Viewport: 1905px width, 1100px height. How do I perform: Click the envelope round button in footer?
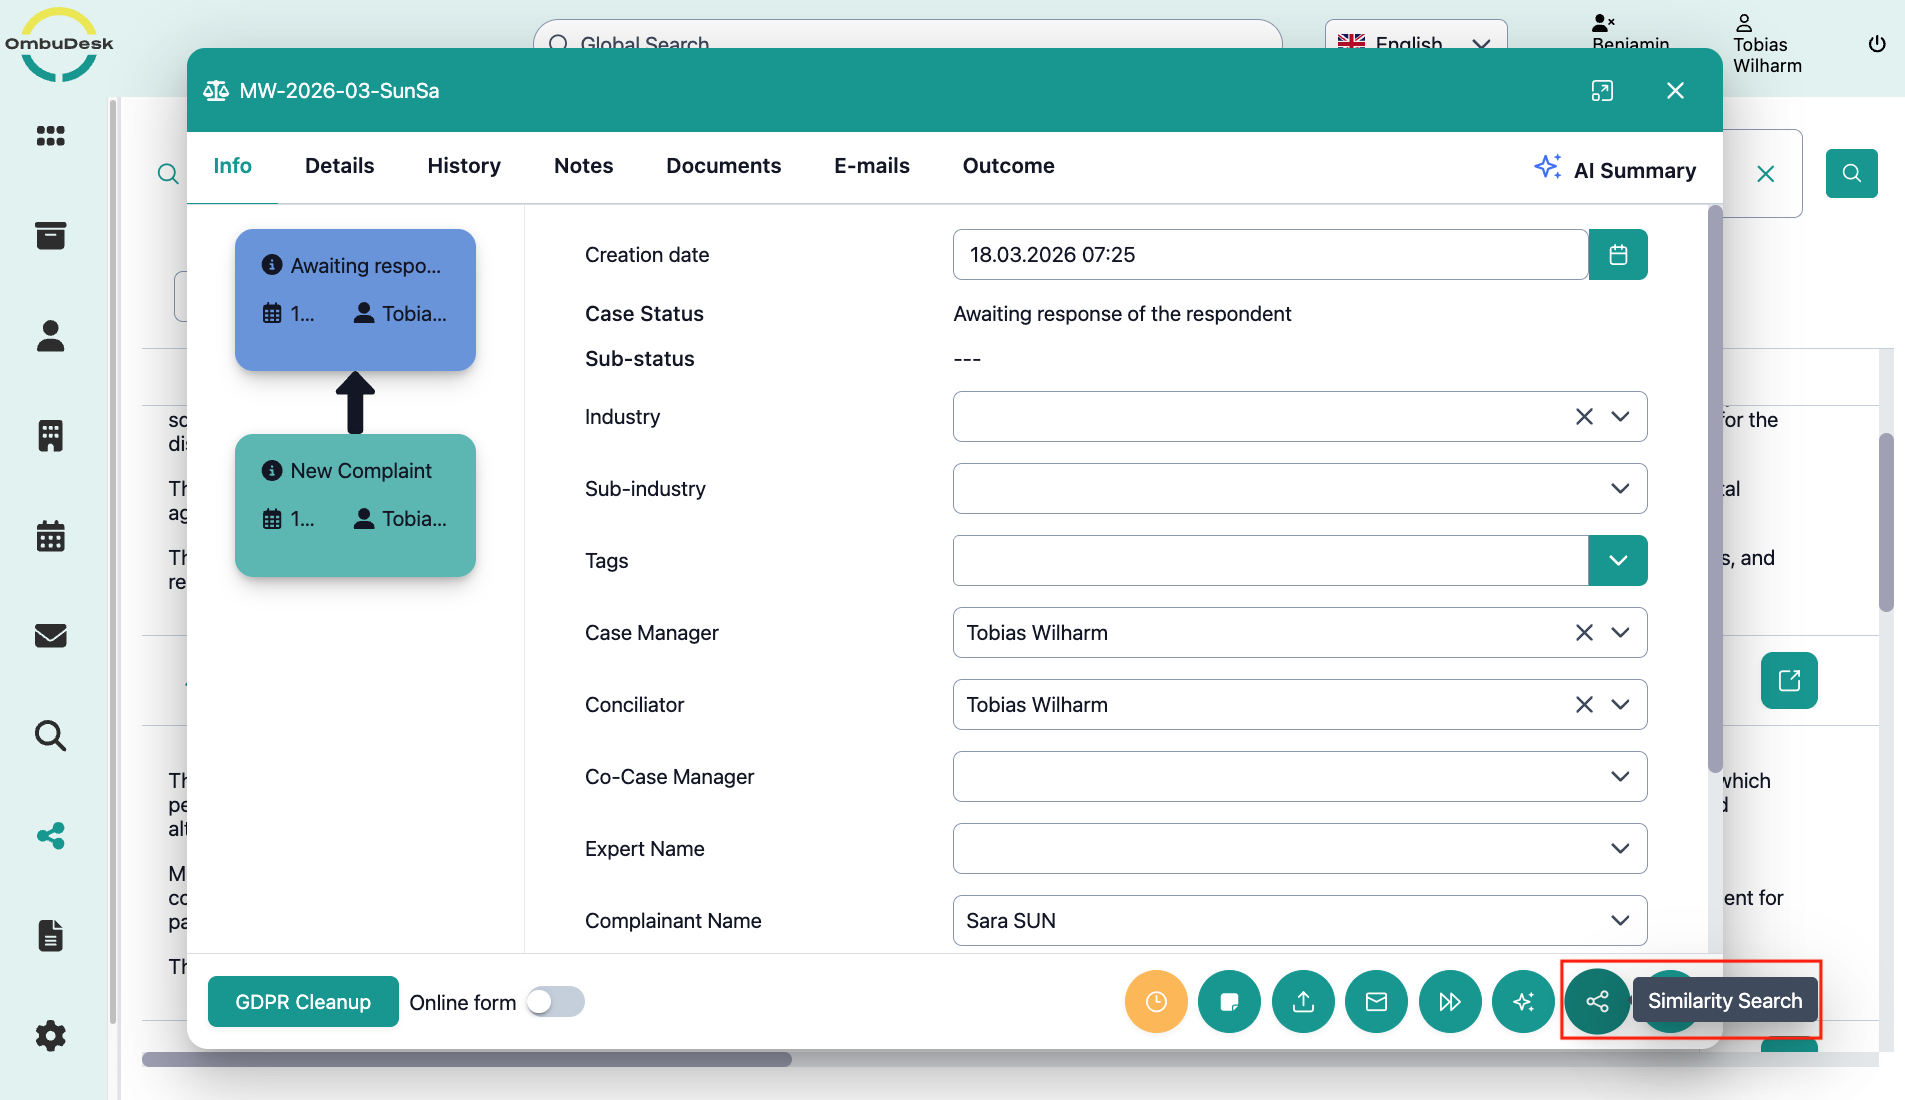coord(1376,1001)
